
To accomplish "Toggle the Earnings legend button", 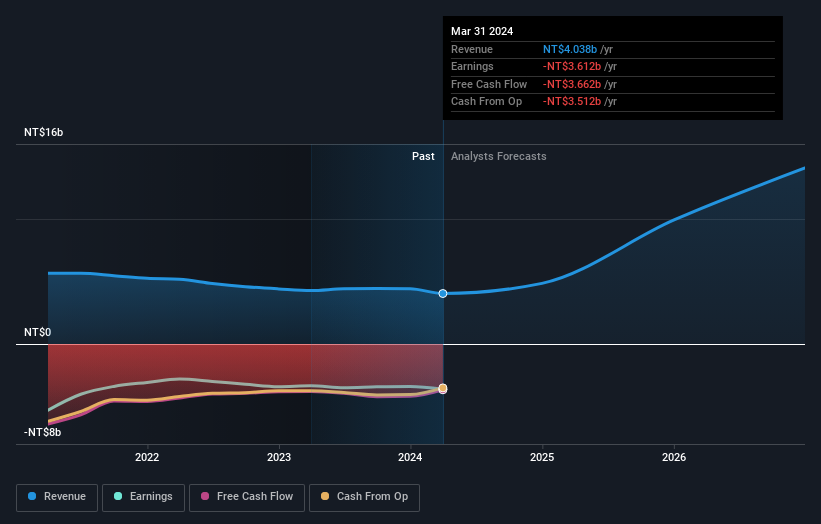I will [143, 497].
